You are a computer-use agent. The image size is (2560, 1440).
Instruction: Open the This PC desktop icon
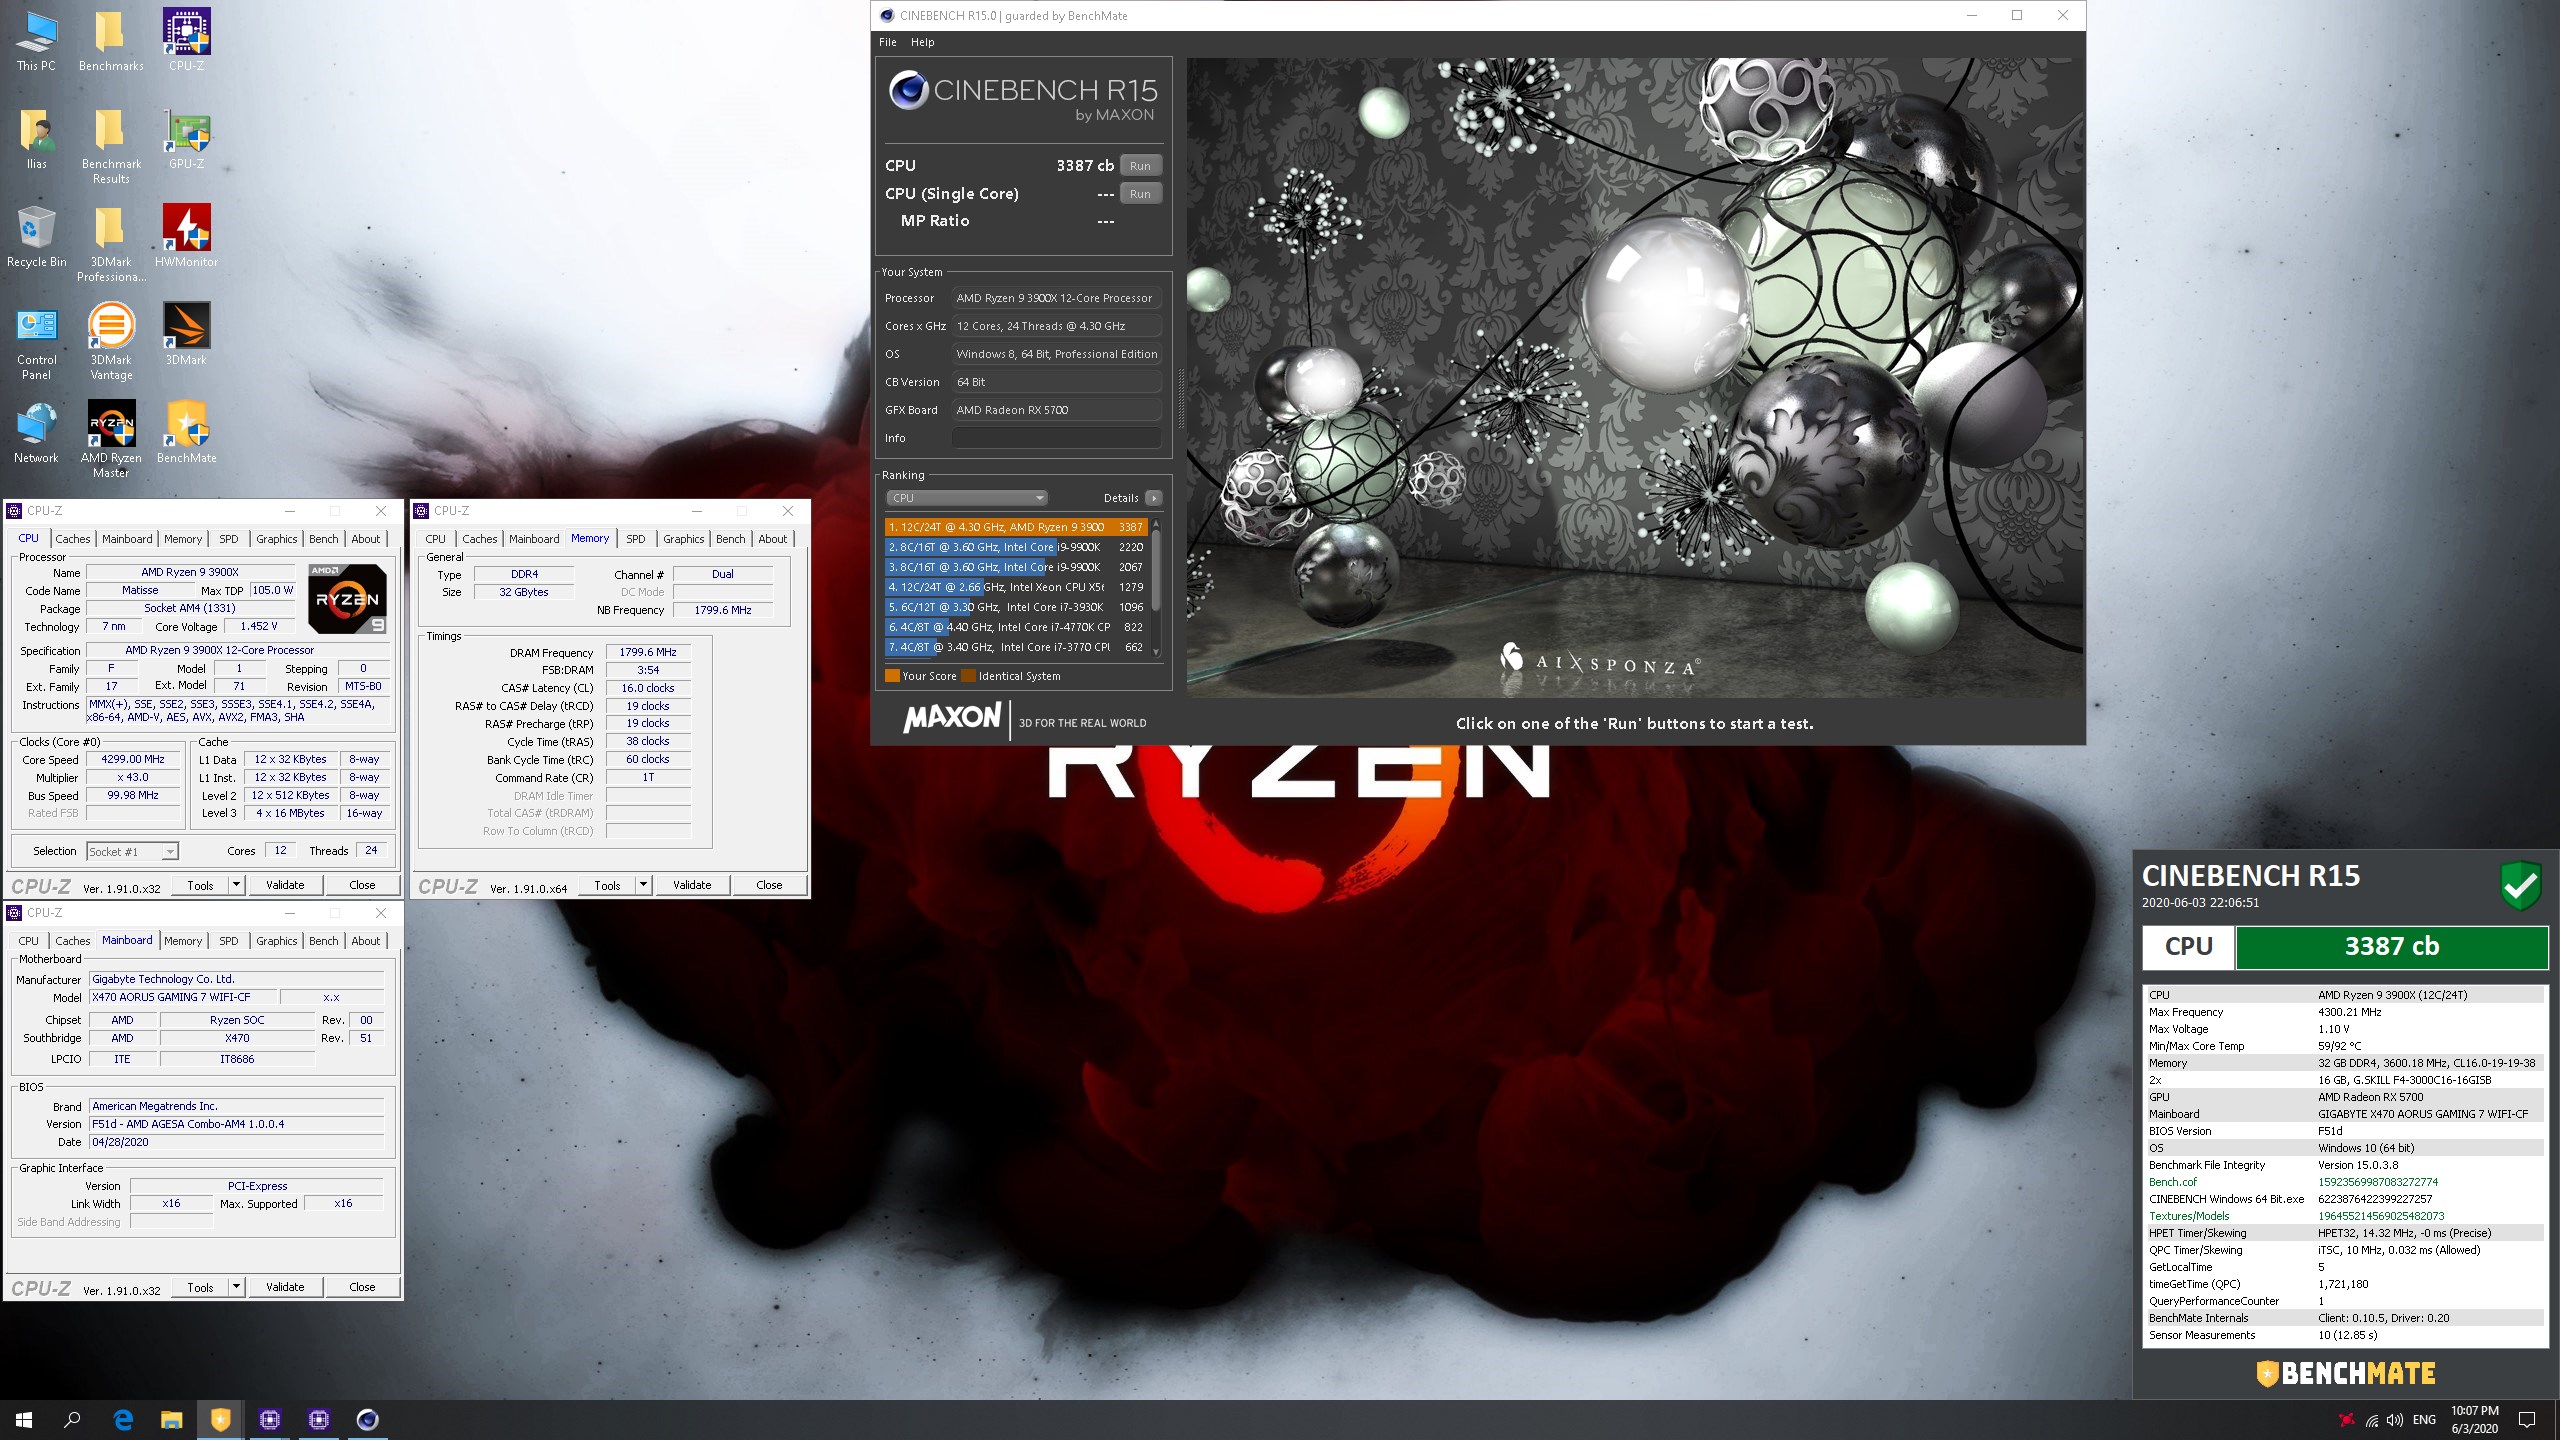click(36, 40)
